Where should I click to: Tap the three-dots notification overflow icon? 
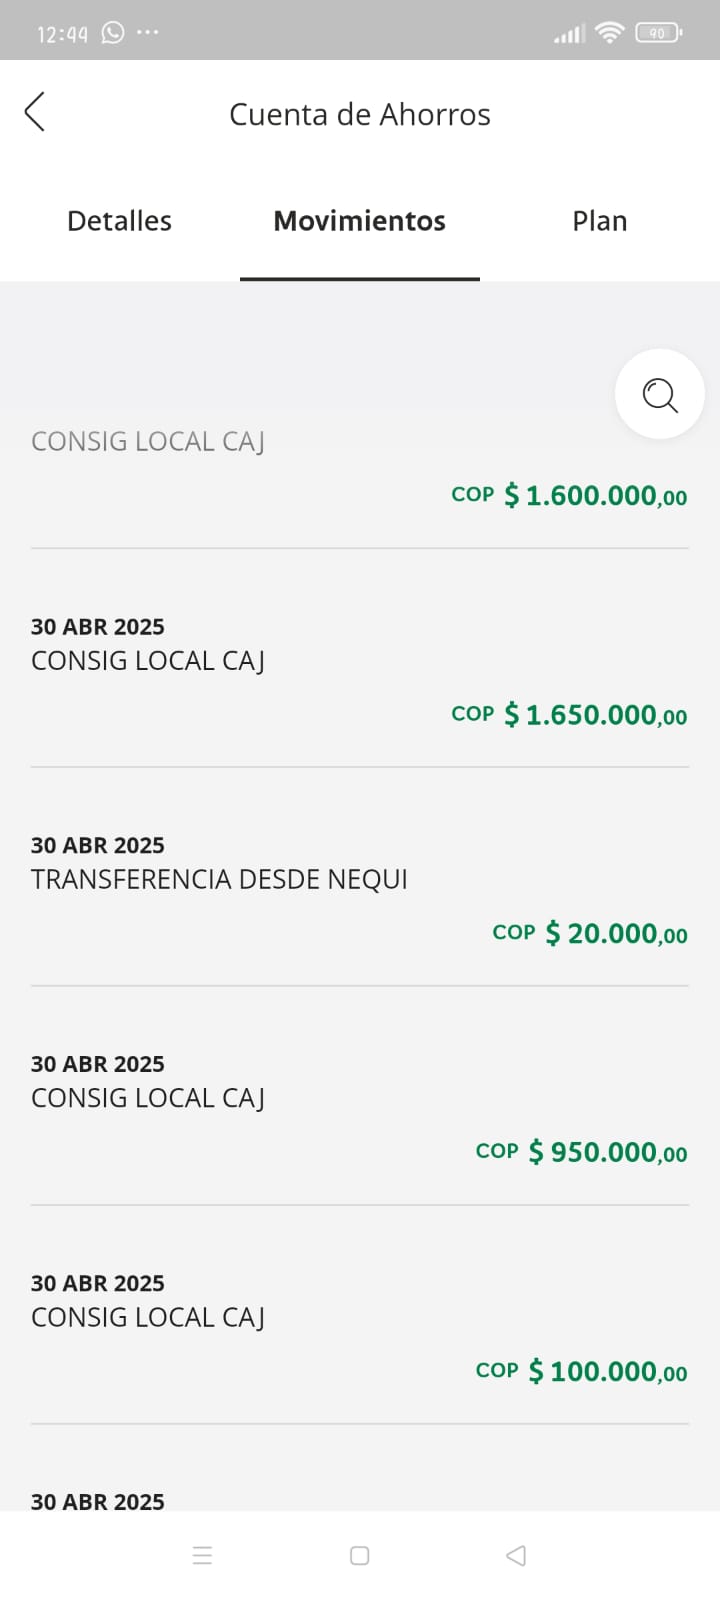click(148, 32)
